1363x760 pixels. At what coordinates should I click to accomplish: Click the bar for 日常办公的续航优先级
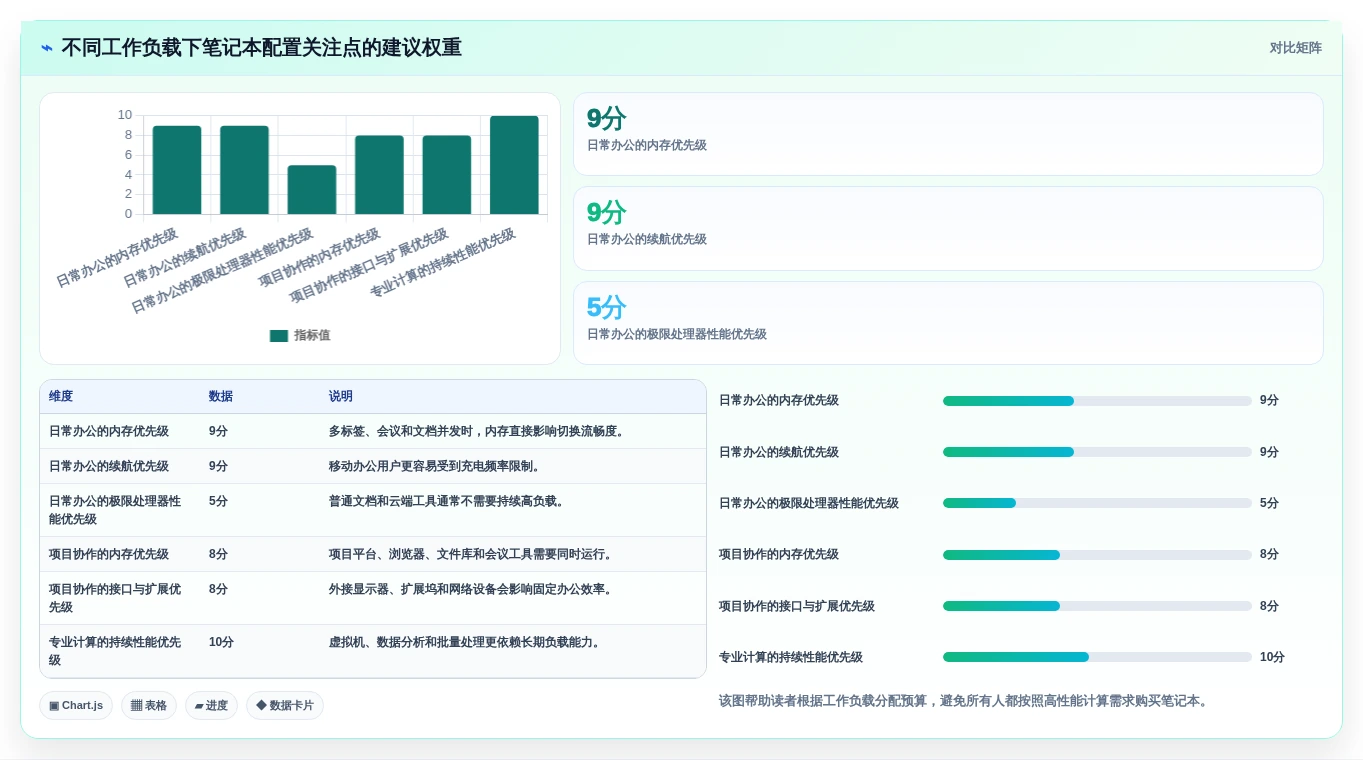pyautogui.click(x=244, y=170)
